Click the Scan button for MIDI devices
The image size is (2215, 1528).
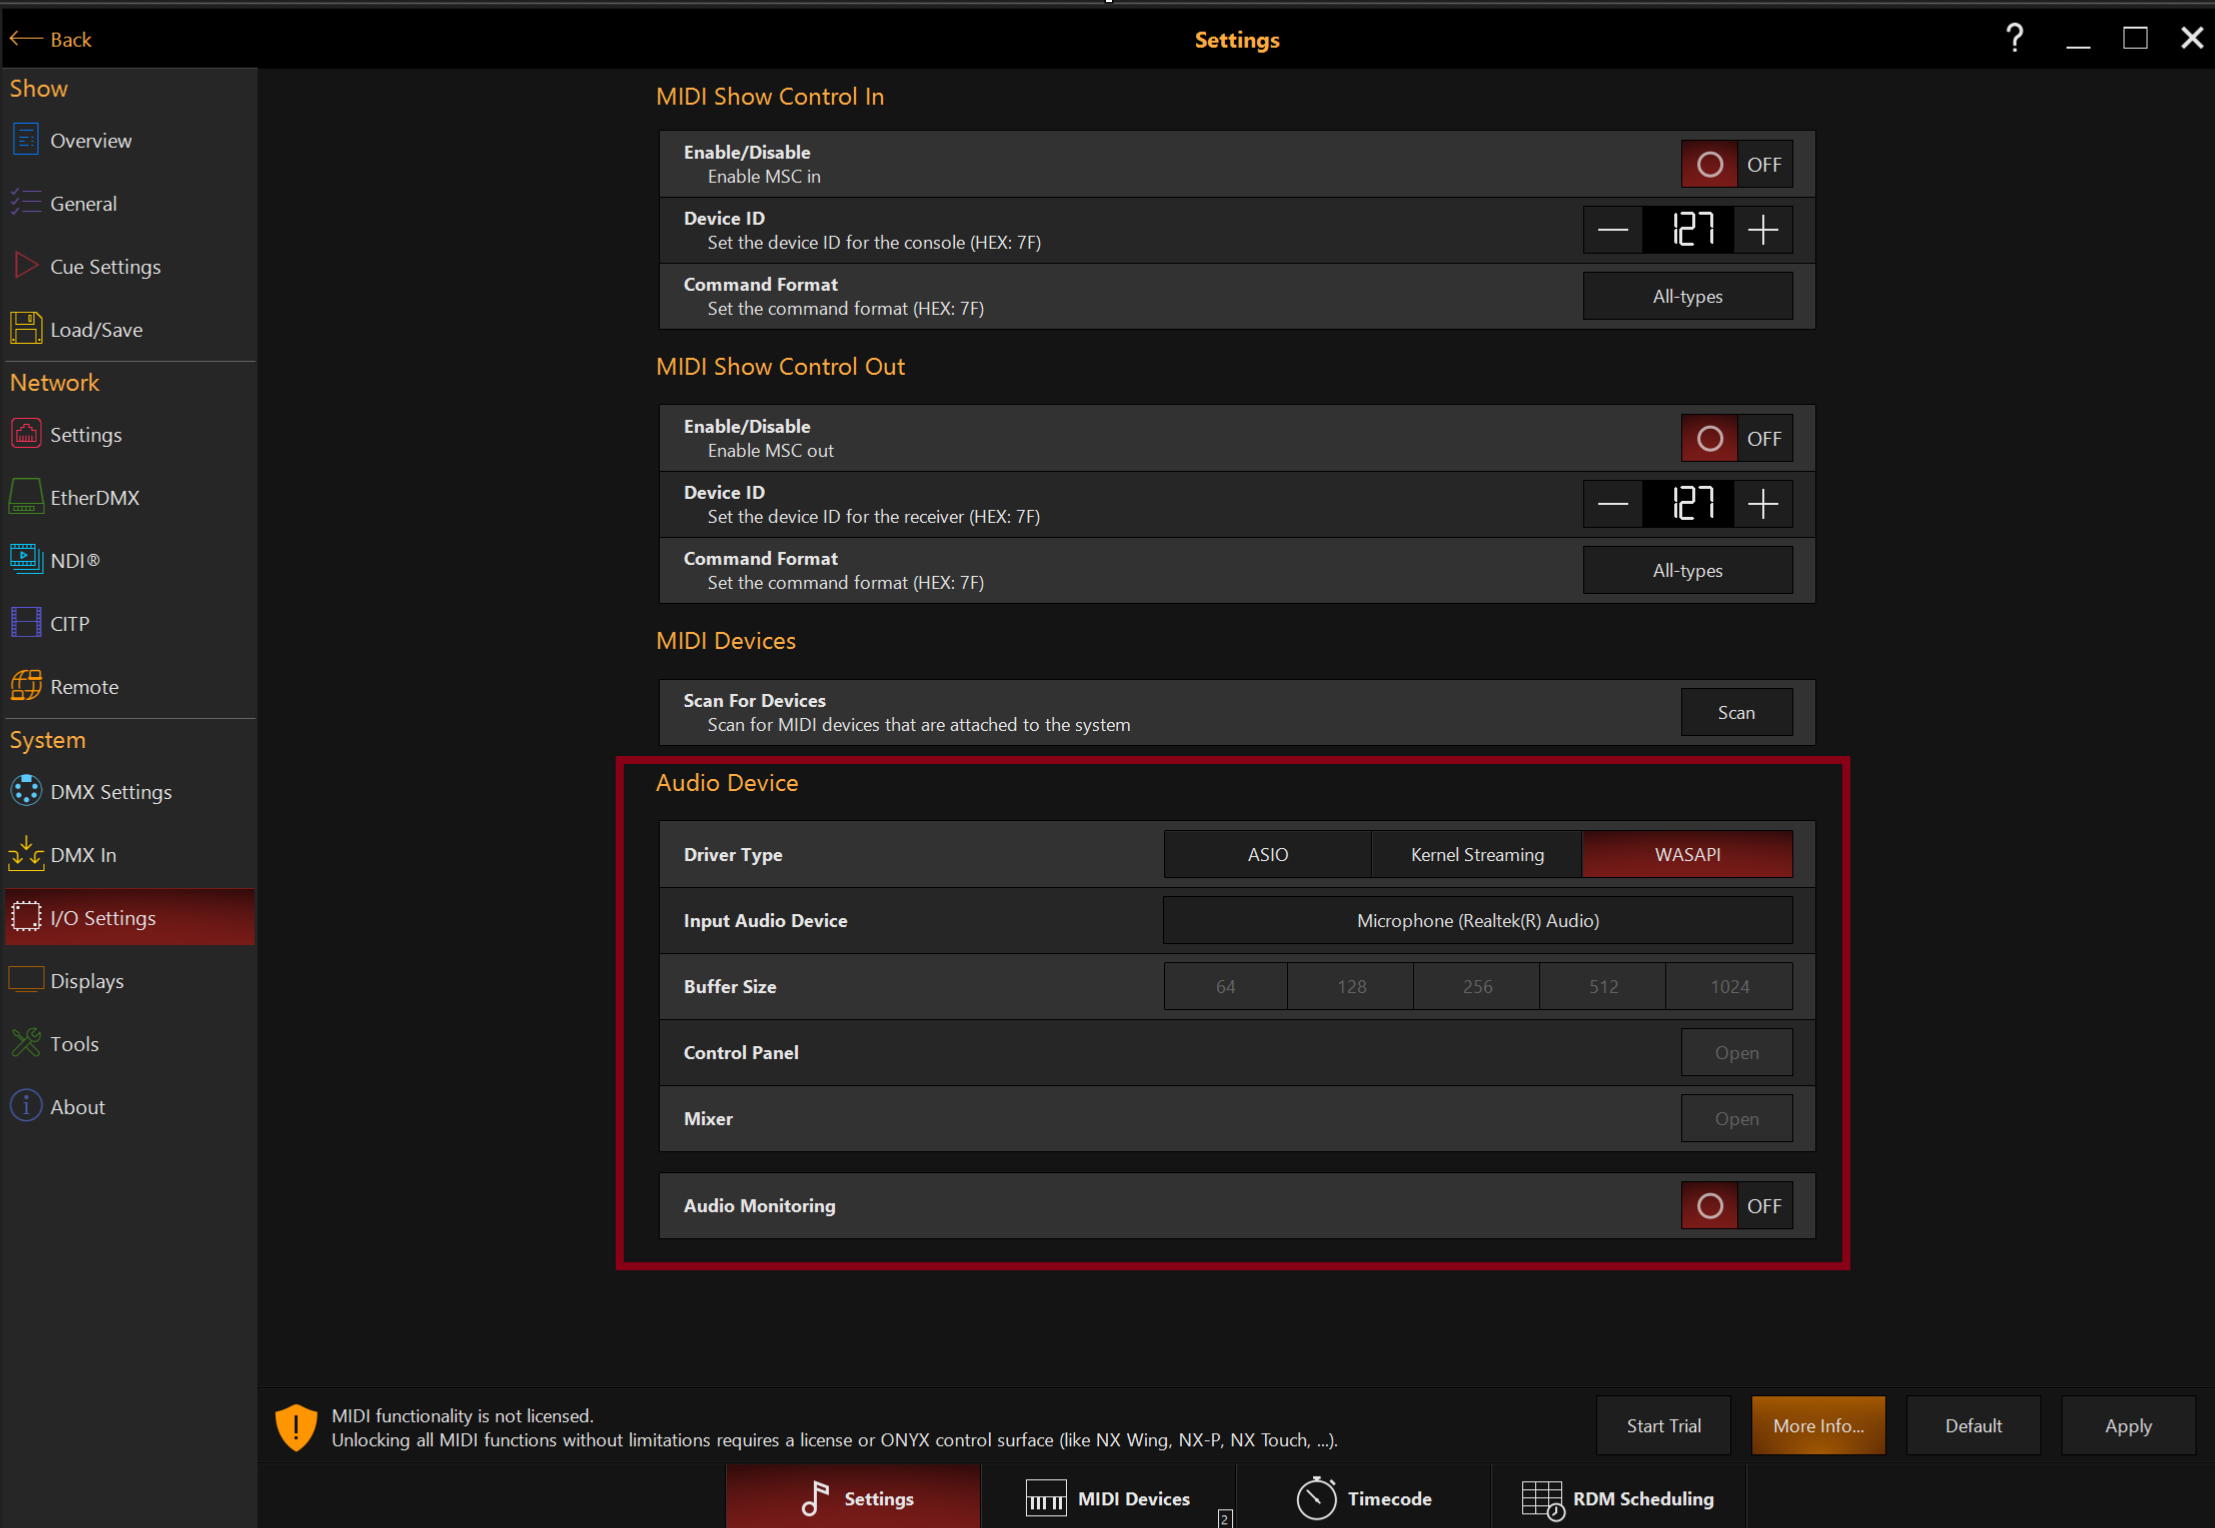point(1736,712)
